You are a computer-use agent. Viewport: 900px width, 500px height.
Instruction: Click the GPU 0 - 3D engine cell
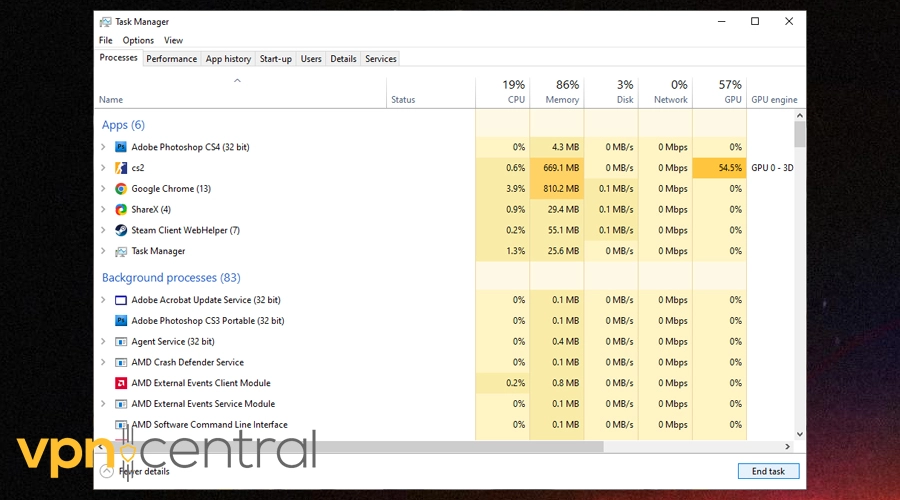(x=772, y=168)
